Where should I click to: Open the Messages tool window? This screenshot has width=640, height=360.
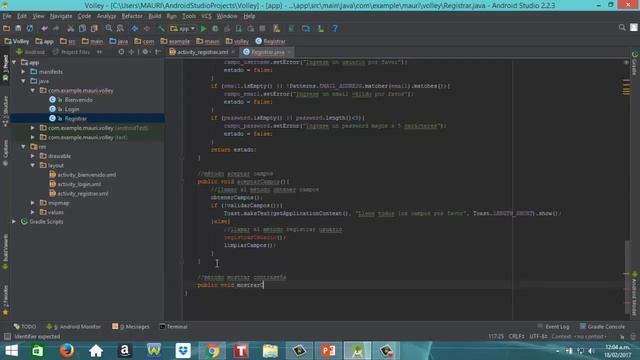pos(131,327)
